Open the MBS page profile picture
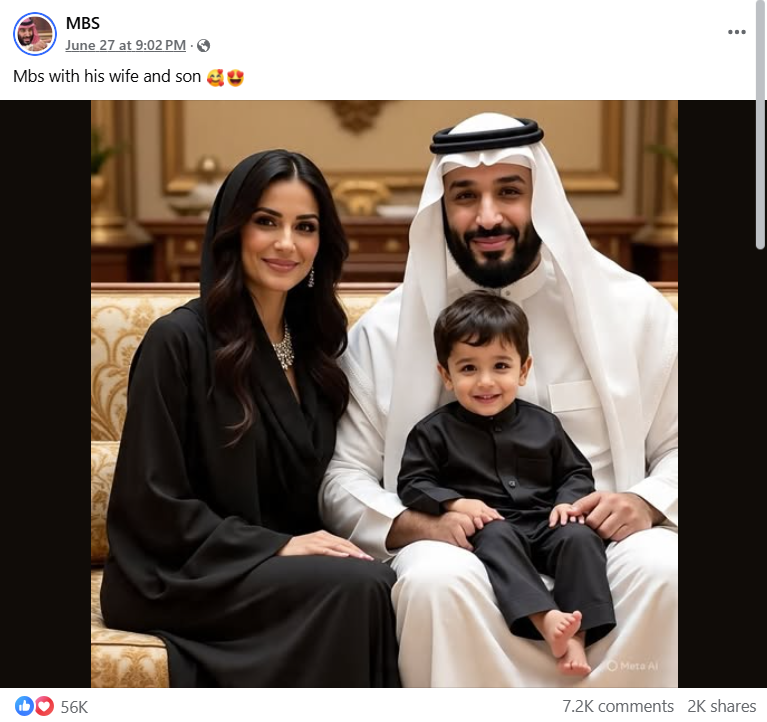The image size is (767, 722). [35, 34]
